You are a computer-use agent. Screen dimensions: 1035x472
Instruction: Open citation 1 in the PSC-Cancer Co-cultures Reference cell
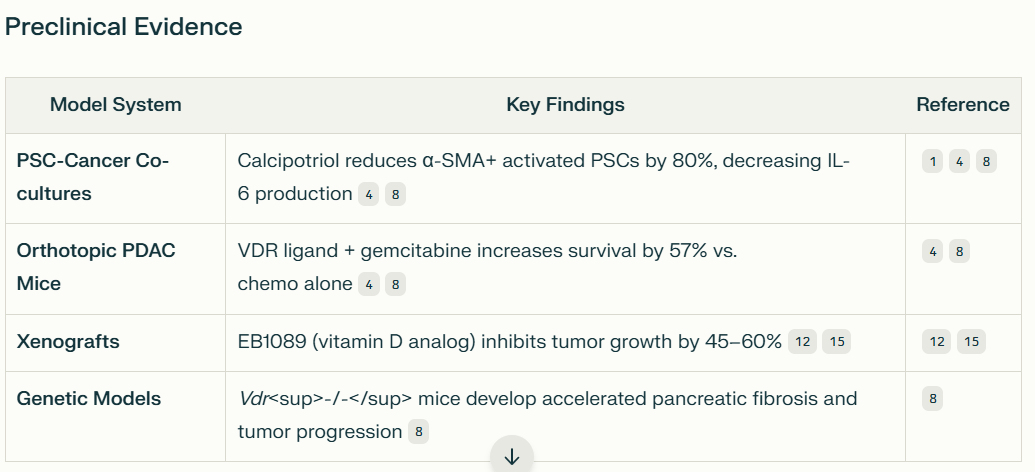[933, 161]
